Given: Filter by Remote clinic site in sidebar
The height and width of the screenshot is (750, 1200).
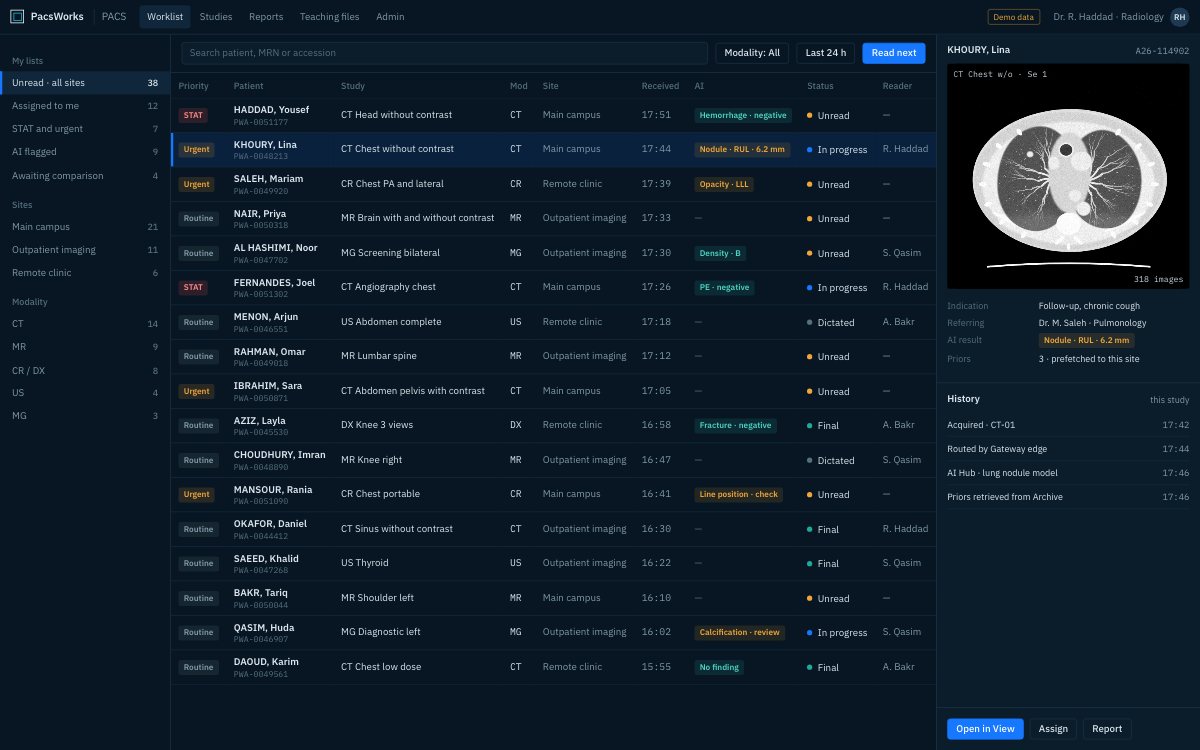Looking at the screenshot, I should click(85, 273).
